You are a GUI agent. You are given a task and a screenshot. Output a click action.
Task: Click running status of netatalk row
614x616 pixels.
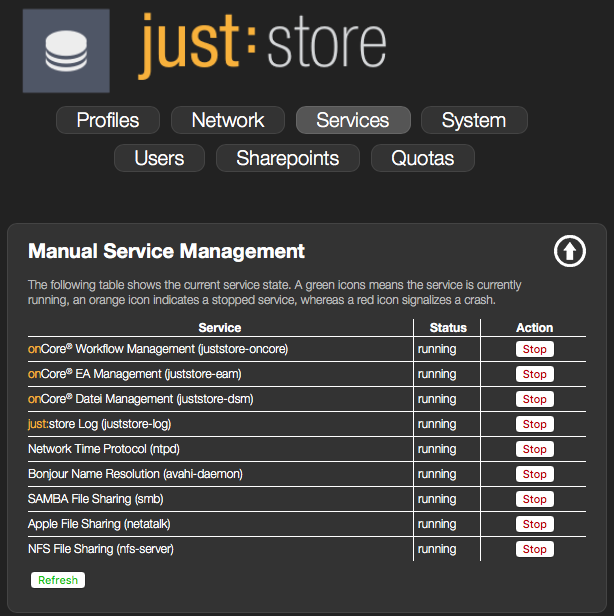click(x=437, y=524)
